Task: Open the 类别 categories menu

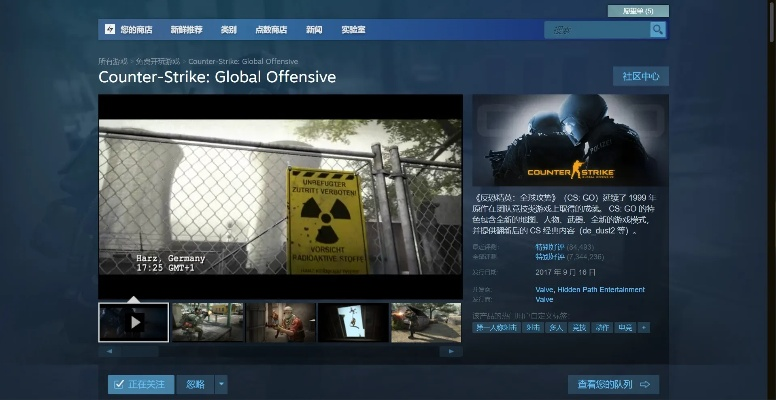Action: [229, 30]
